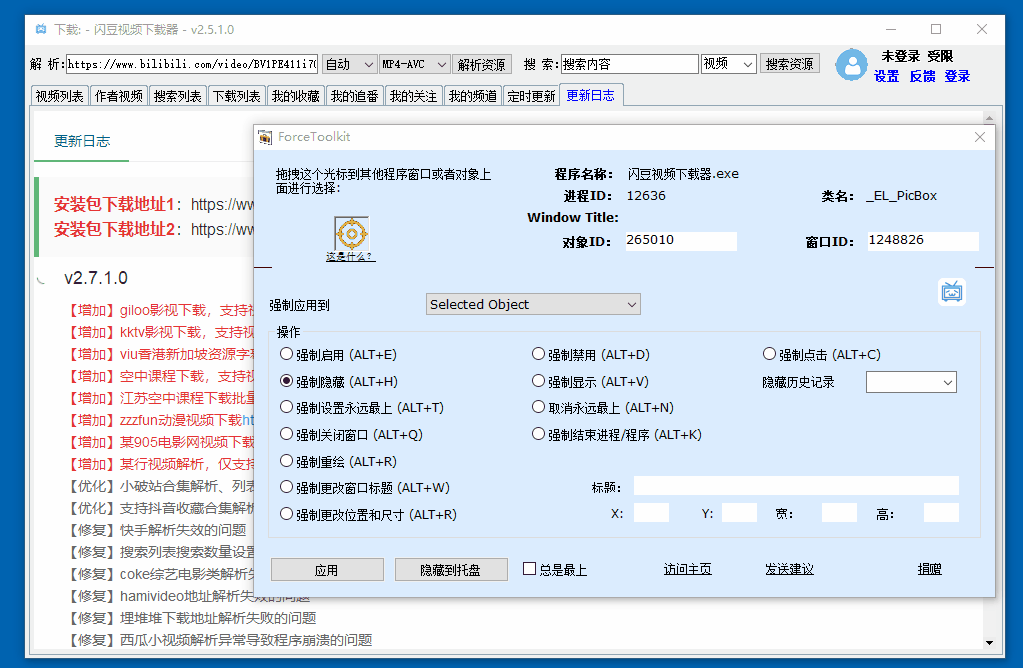Open the 隐藏历史记录 dropdown

910,382
